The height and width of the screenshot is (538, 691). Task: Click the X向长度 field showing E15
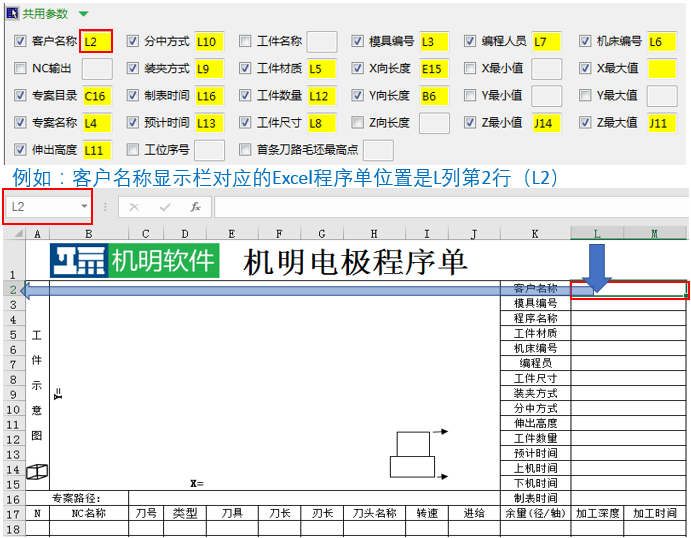click(434, 69)
